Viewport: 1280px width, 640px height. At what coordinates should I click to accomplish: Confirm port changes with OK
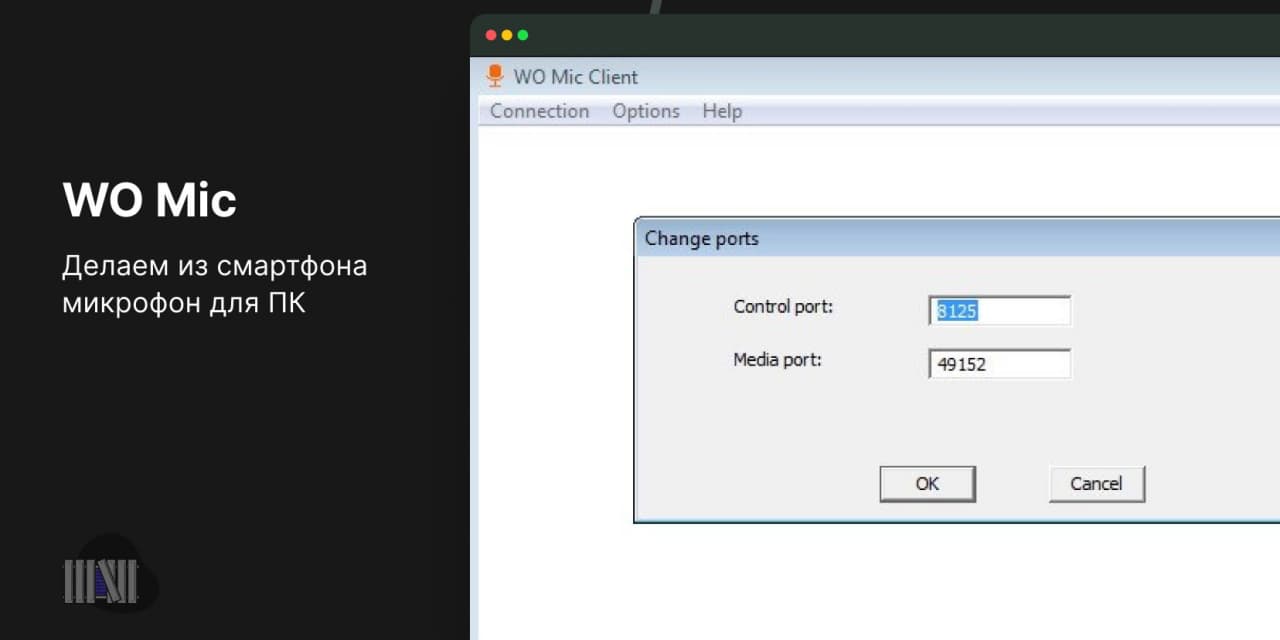(927, 484)
